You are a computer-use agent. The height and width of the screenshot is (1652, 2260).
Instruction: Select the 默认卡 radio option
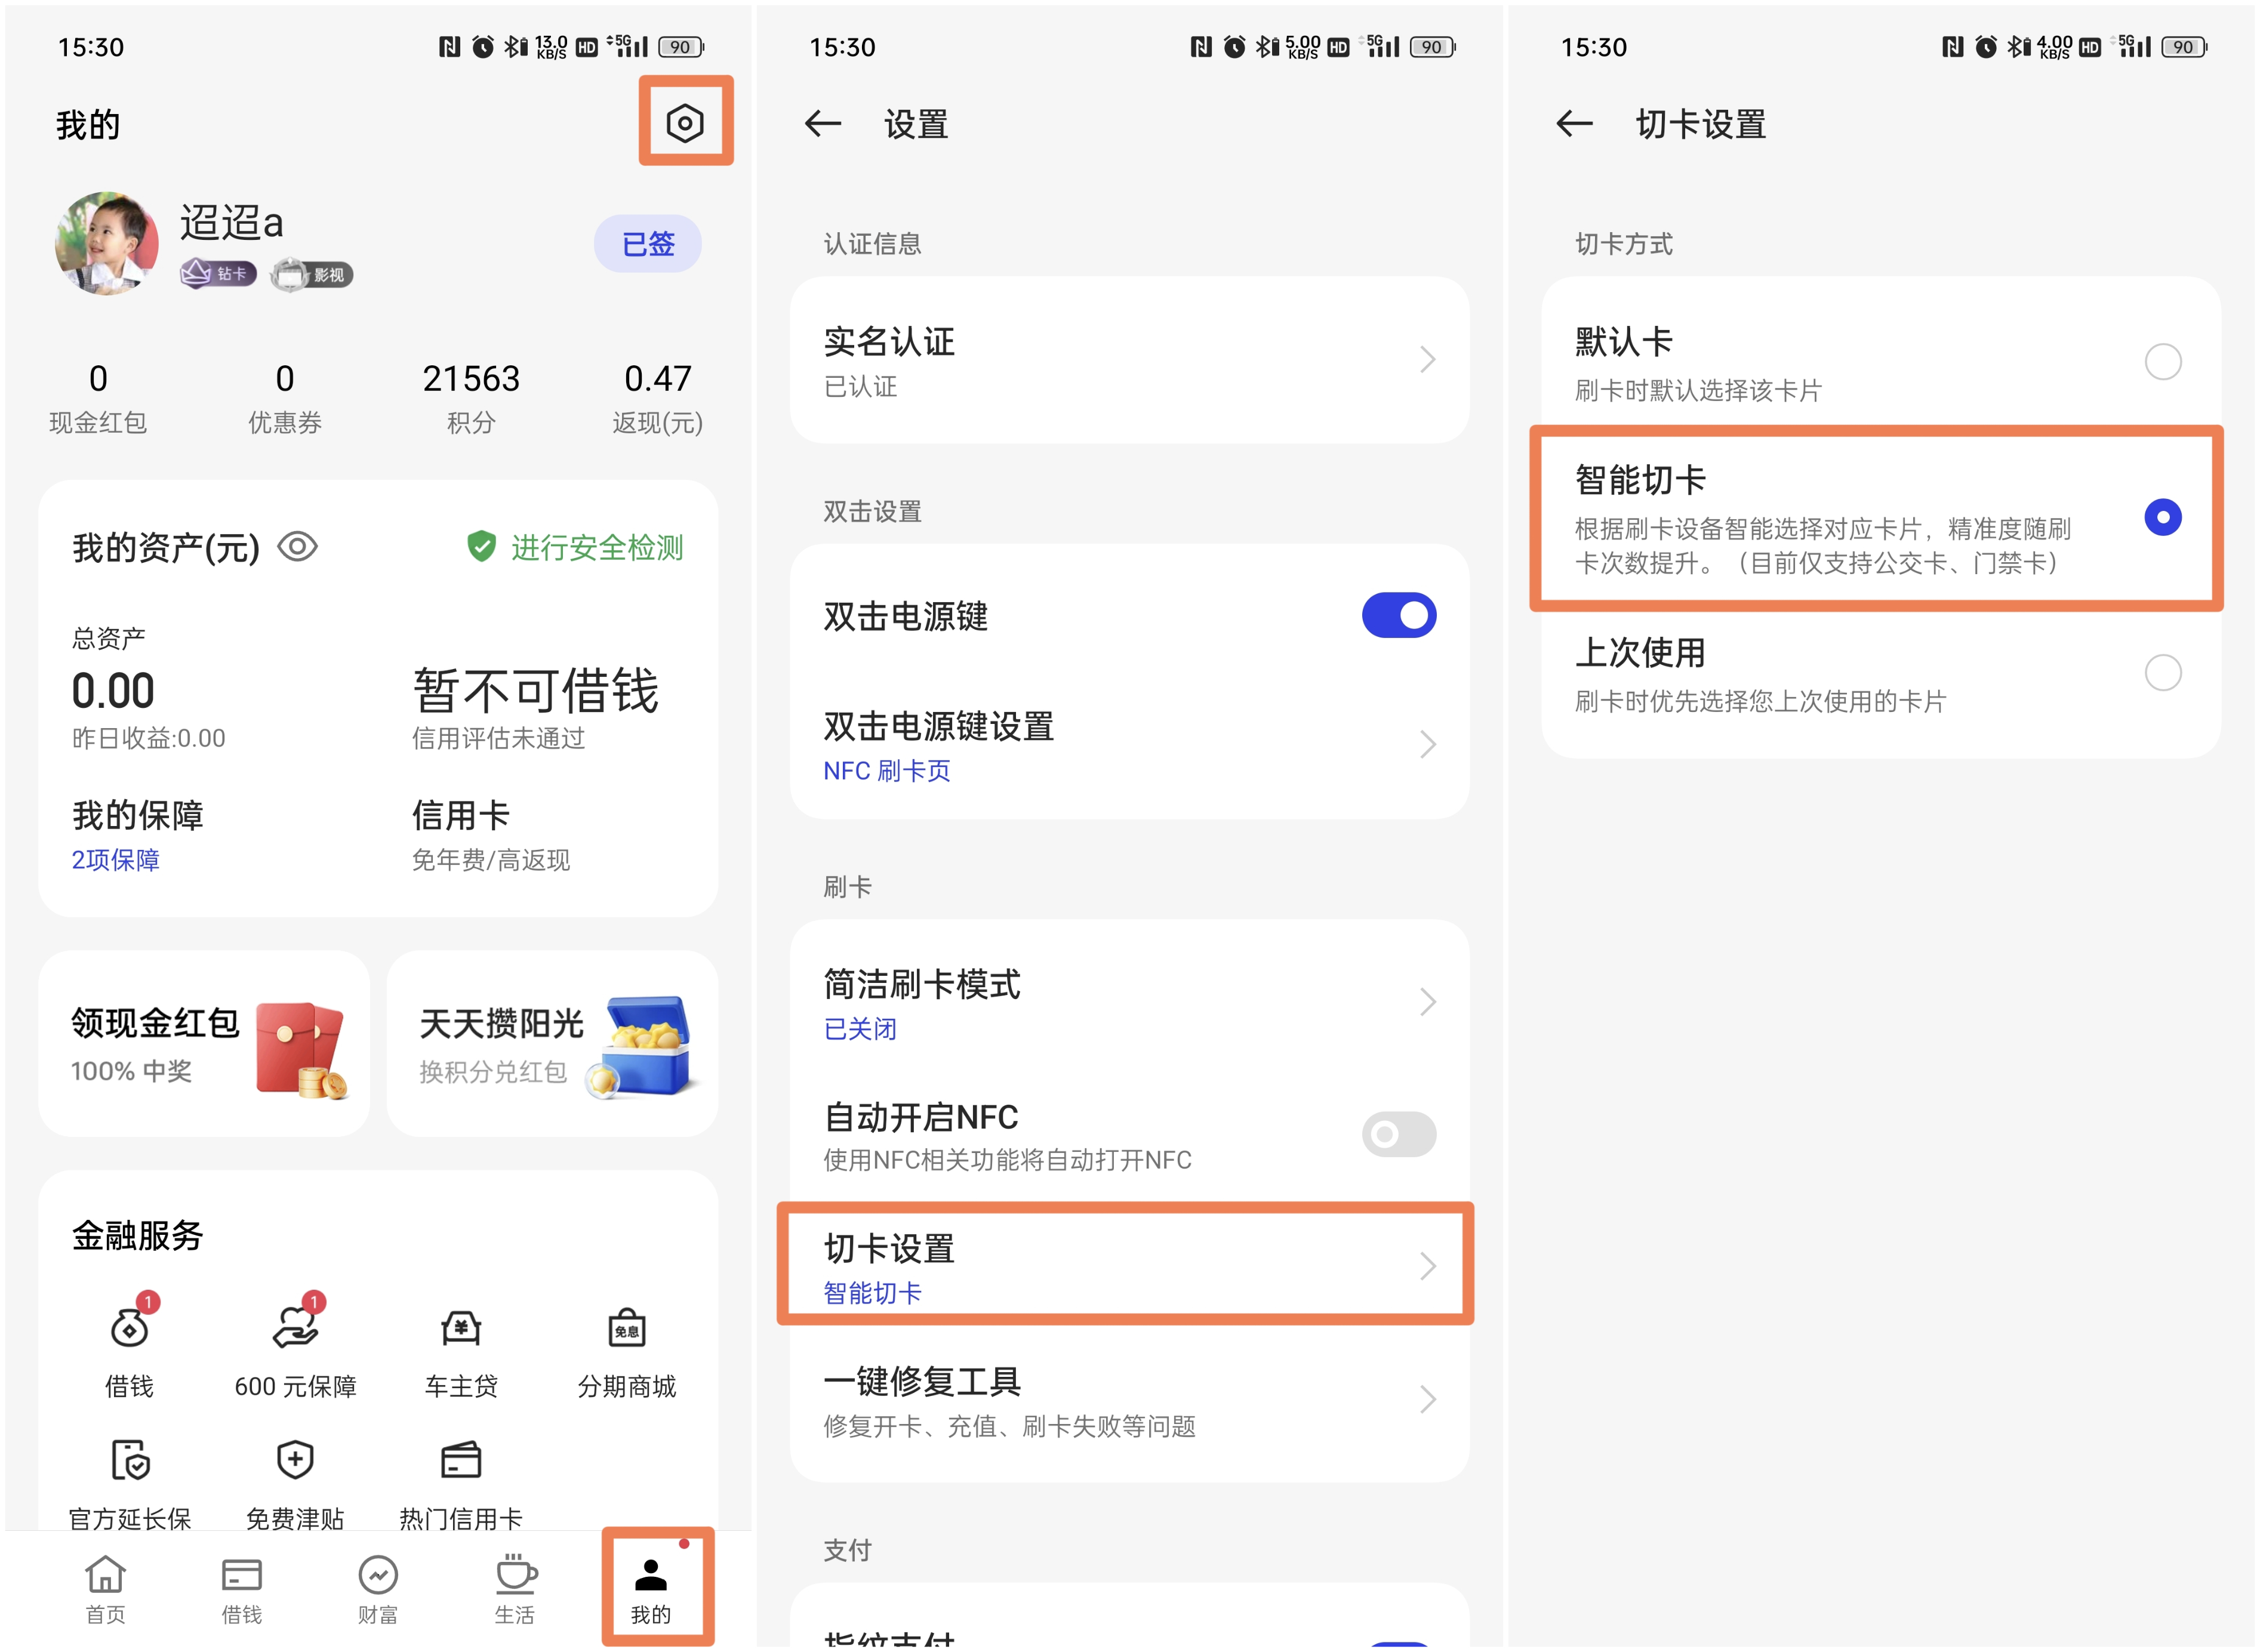tap(2162, 361)
